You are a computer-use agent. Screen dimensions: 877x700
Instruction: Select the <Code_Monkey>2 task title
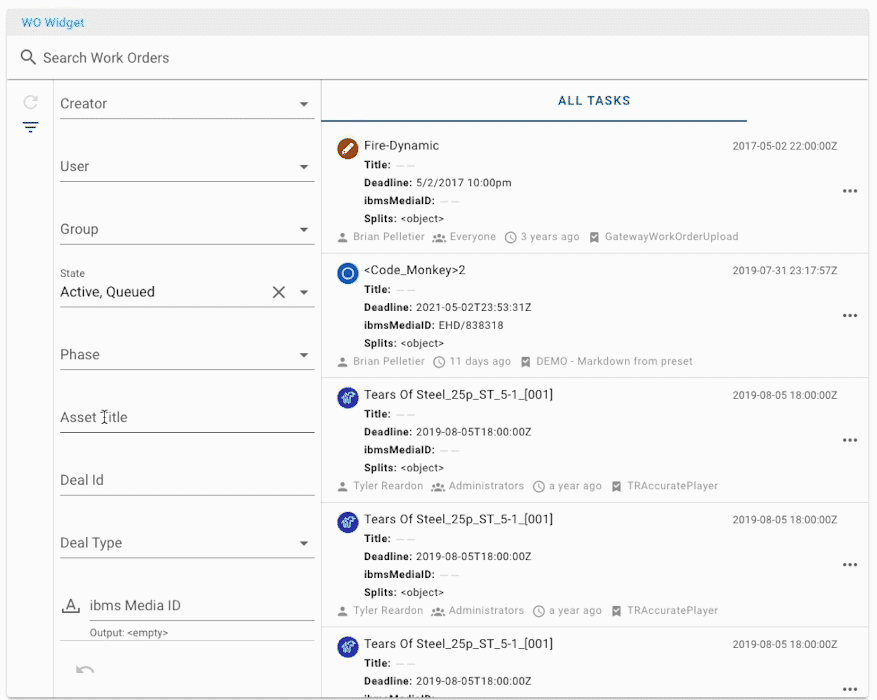tap(414, 270)
